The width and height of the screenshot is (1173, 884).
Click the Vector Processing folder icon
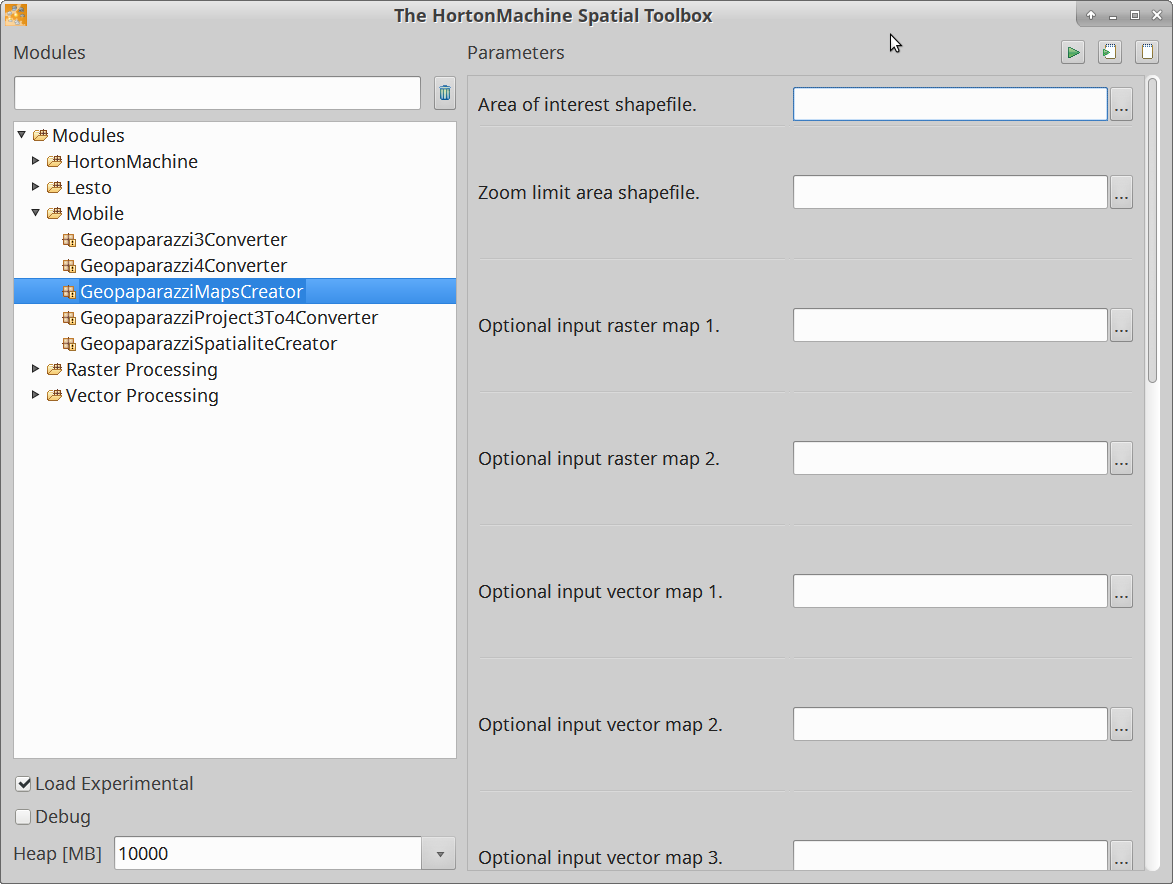click(x=55, y=396)
